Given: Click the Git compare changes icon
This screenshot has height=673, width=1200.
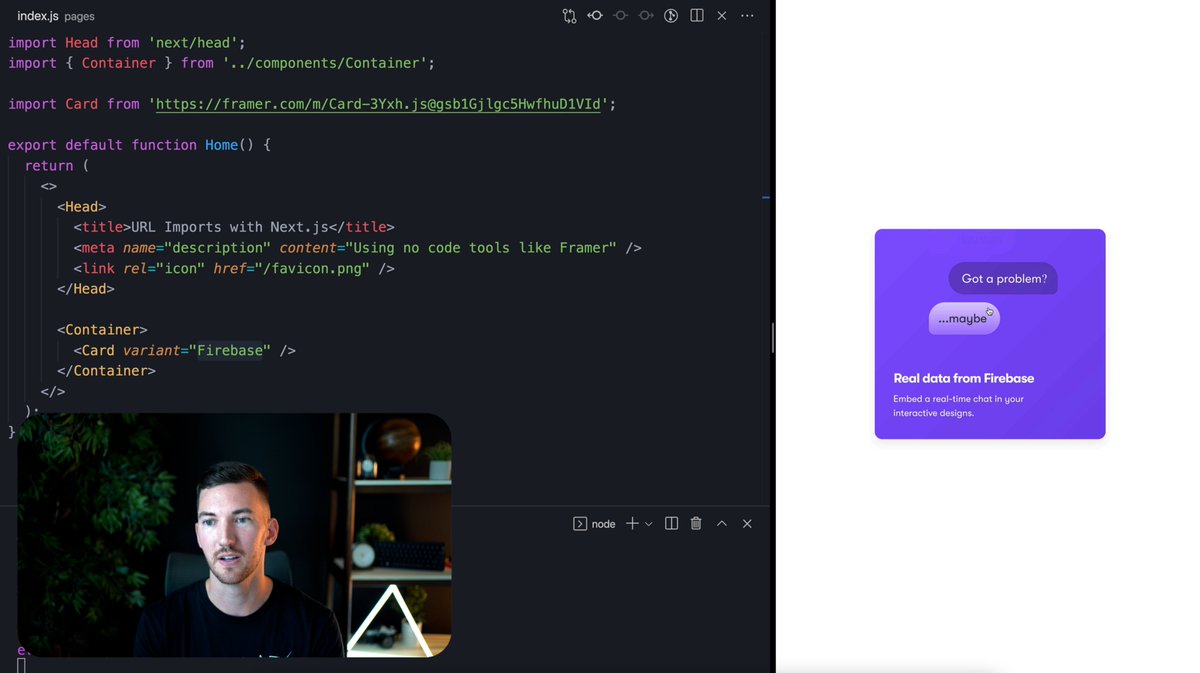Looking at the screenshot, I should click(x=569, y=16).
